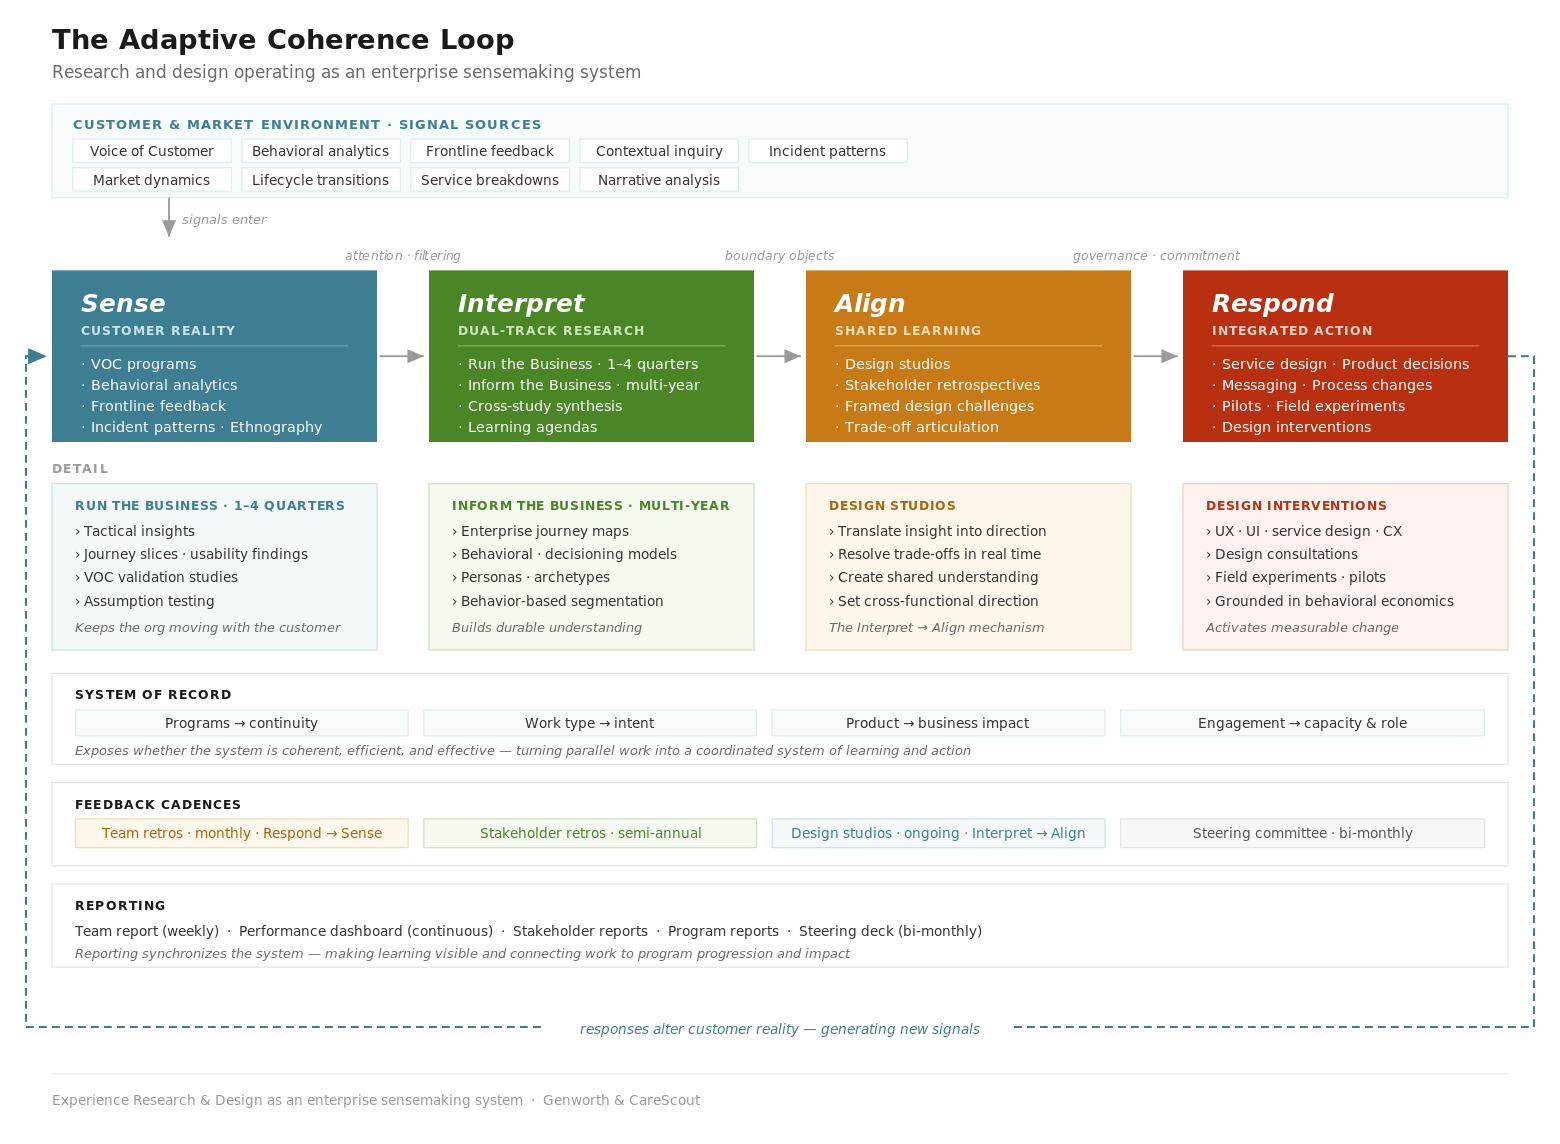Click 'VOC programs' in the Sense card
This screenshot has height=1144, width=1560.
tap(143, 364)
